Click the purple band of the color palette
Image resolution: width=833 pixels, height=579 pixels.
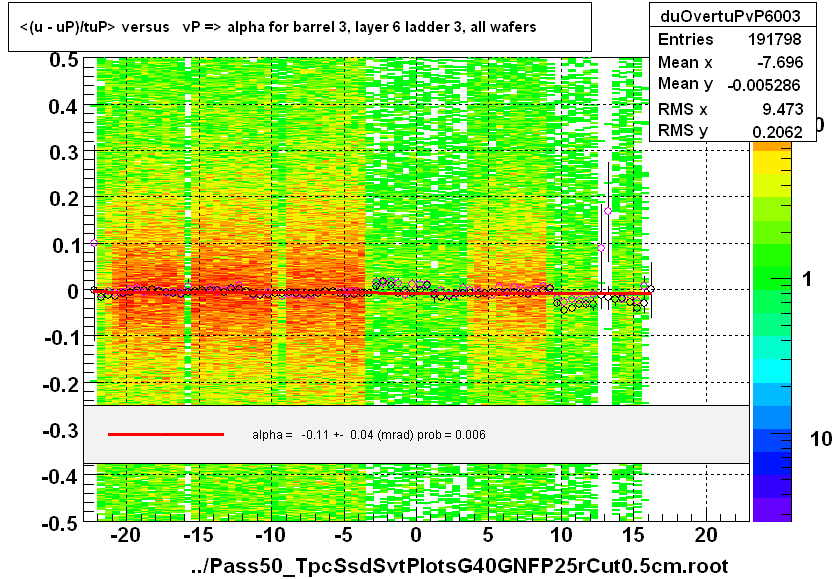772,509
